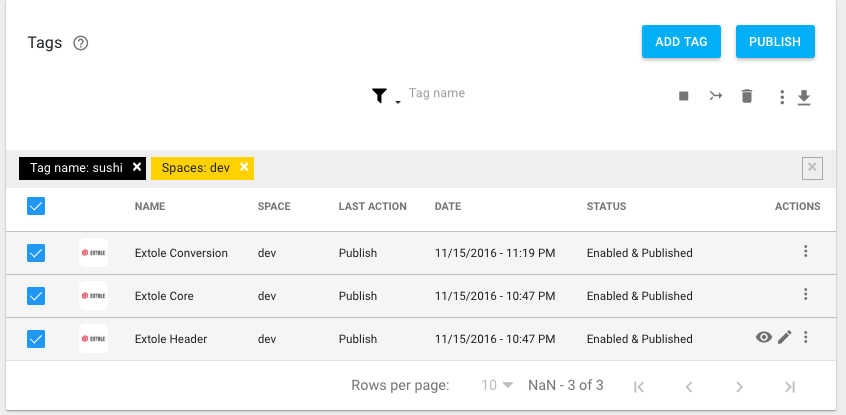Viewport: 846px width, 415px height.
Task: Click the square stop/disable toolbar icon
Action: (x=684, y=97)
